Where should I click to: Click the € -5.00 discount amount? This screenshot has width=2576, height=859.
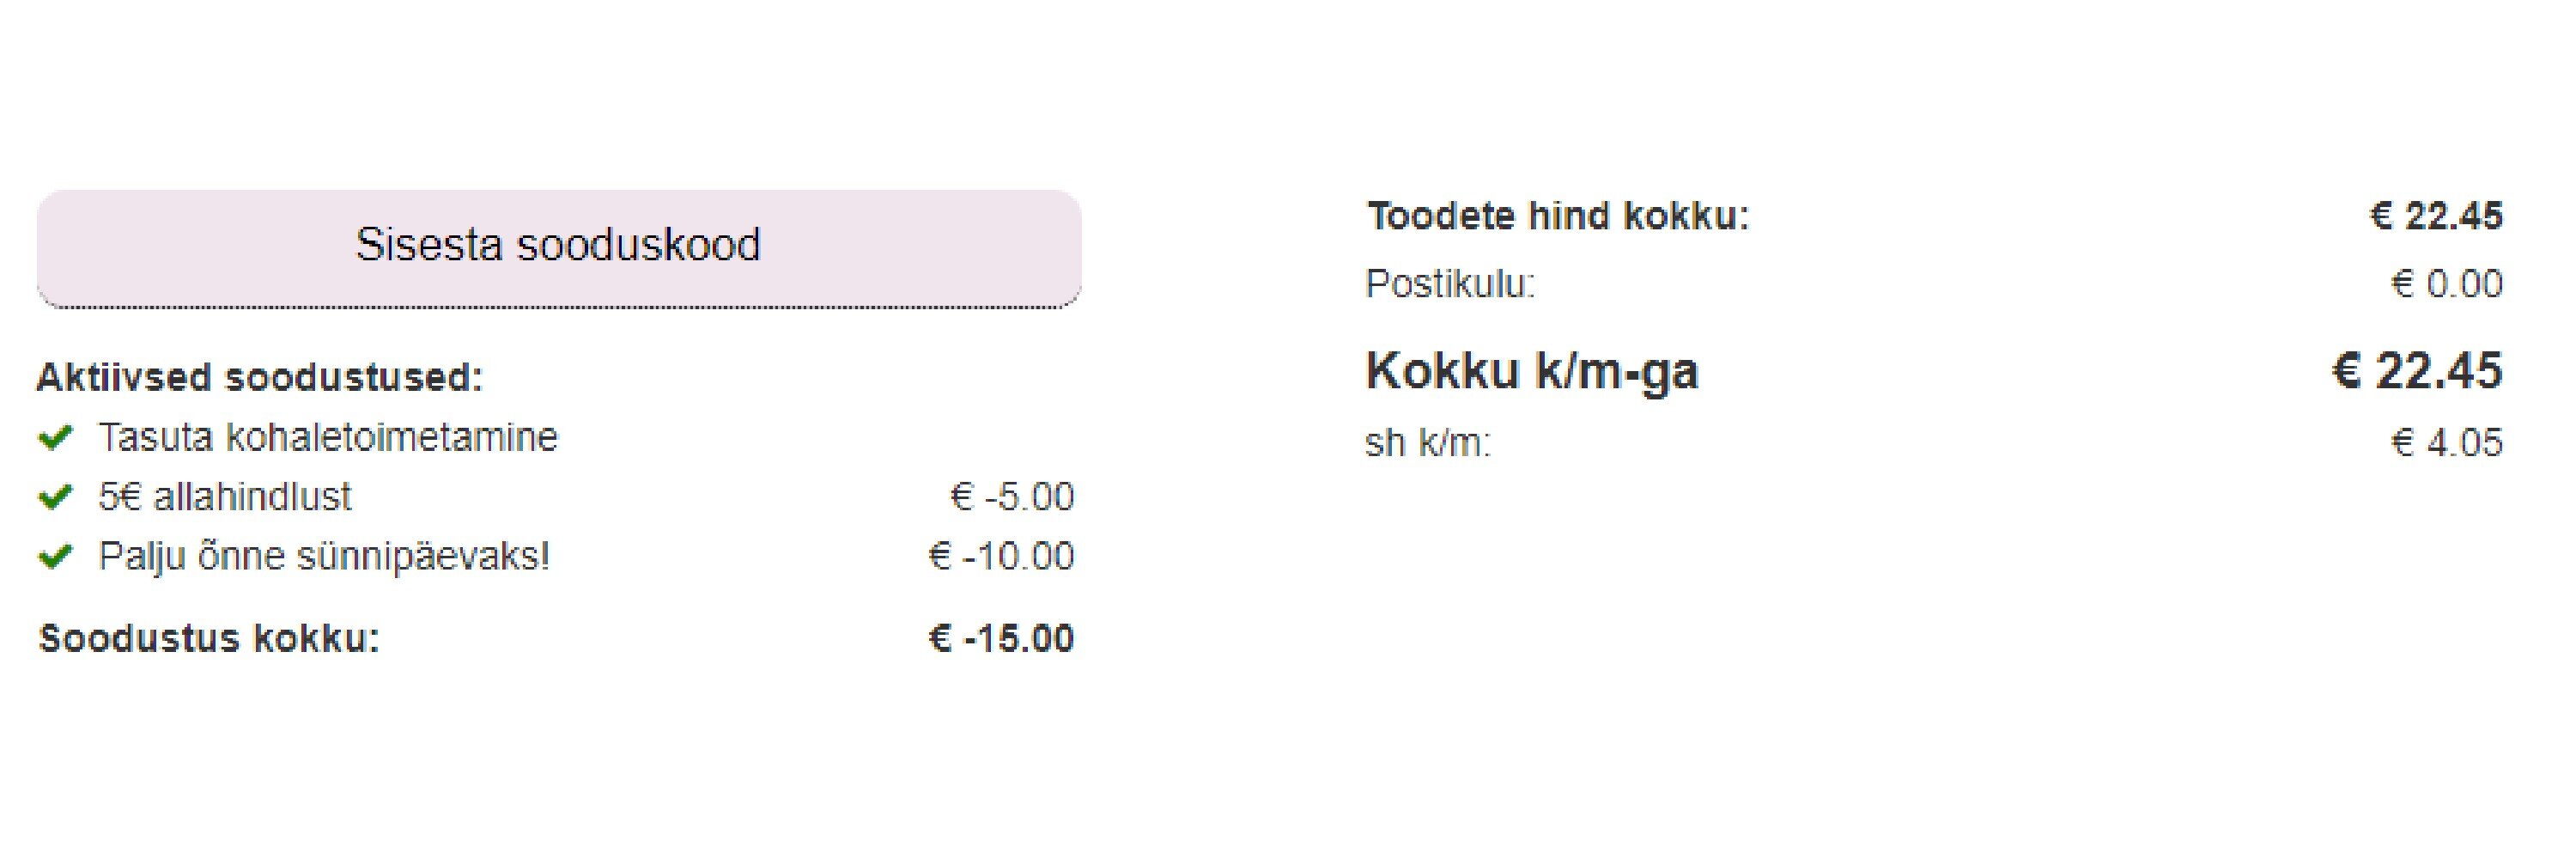click(1011, 497)
